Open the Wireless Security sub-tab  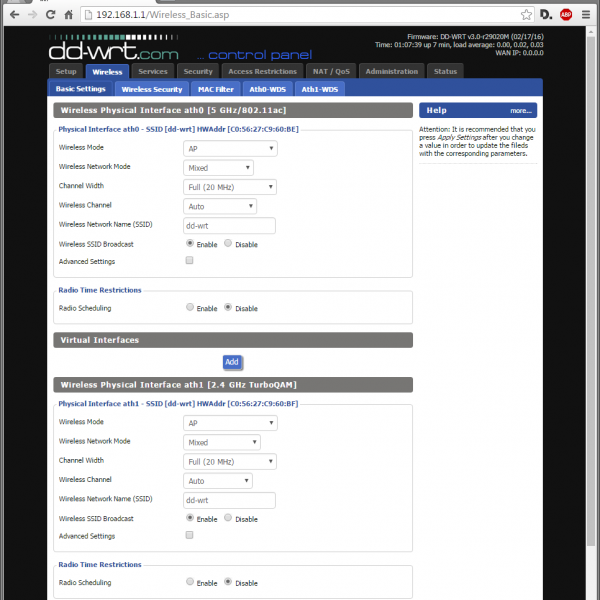(x=152, y=89)
